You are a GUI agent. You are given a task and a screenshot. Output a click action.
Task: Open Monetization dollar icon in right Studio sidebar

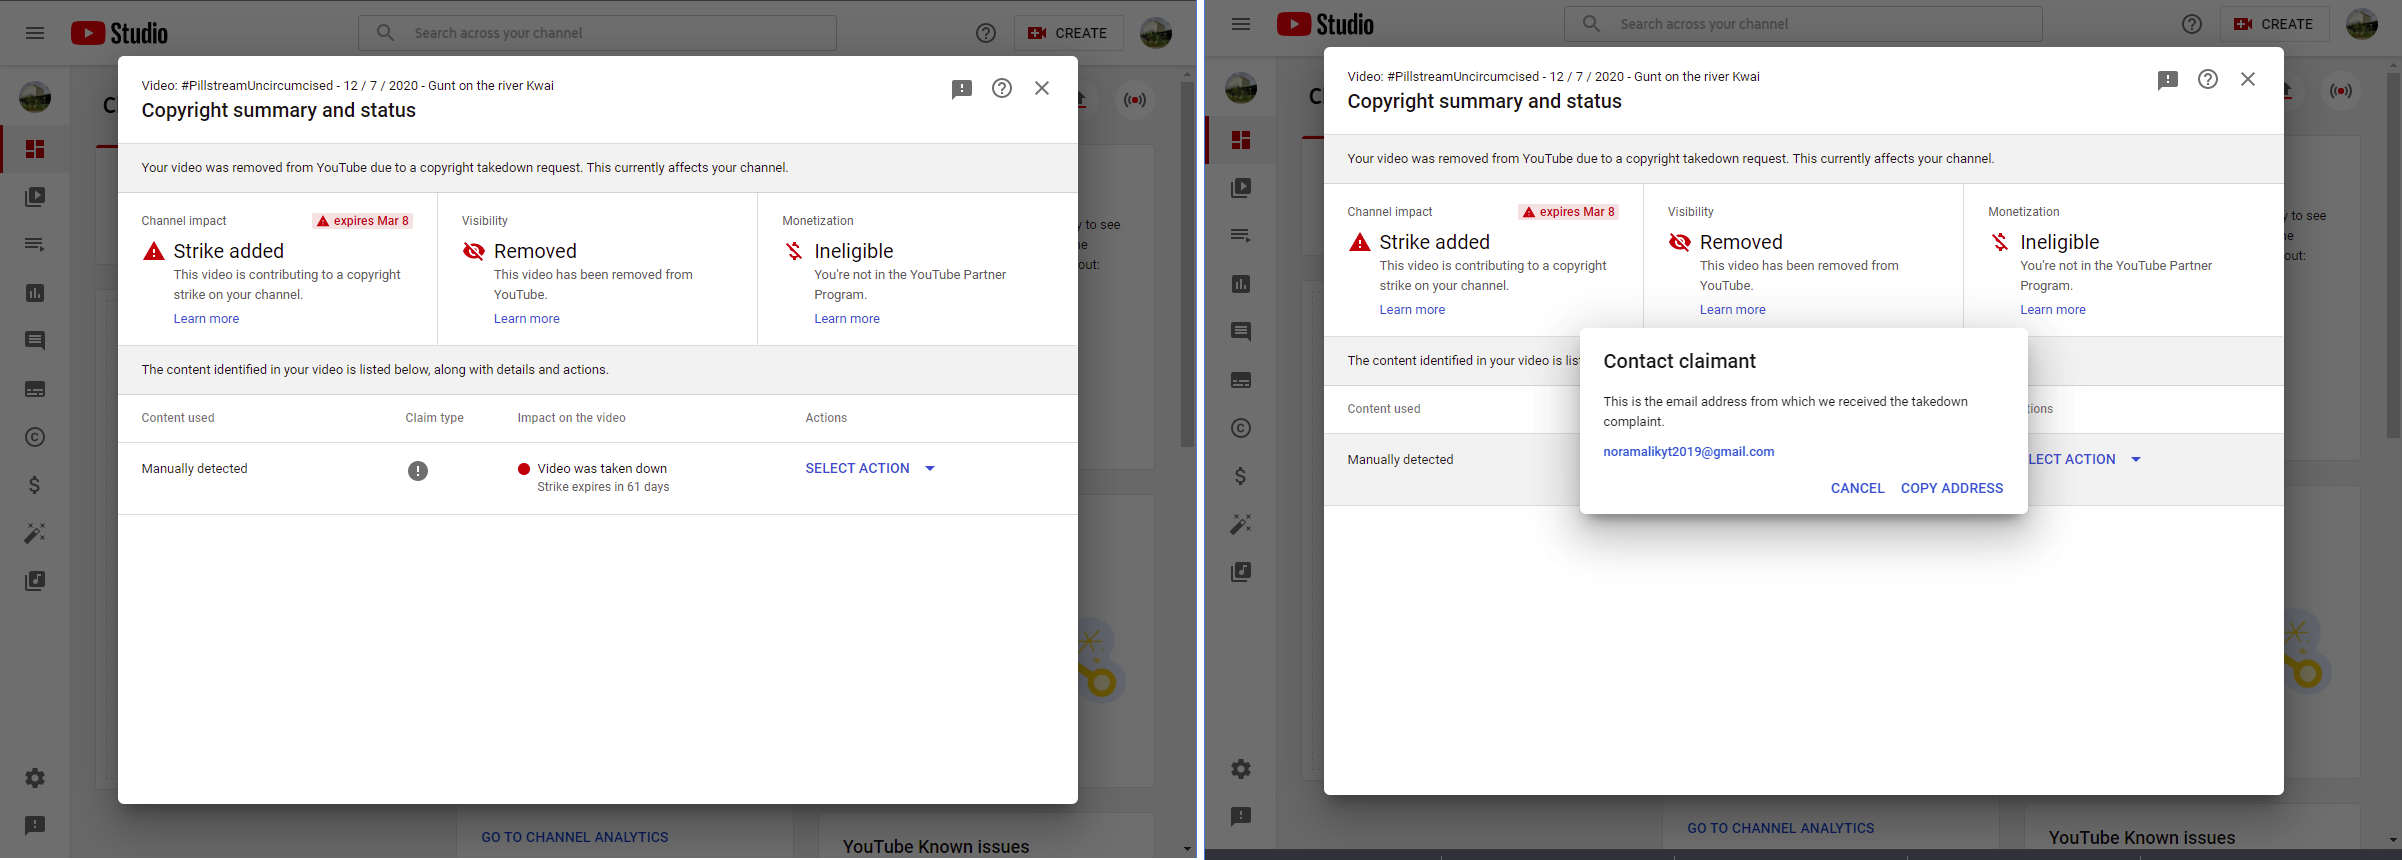pyautogui.click(x=1241, y=476)
